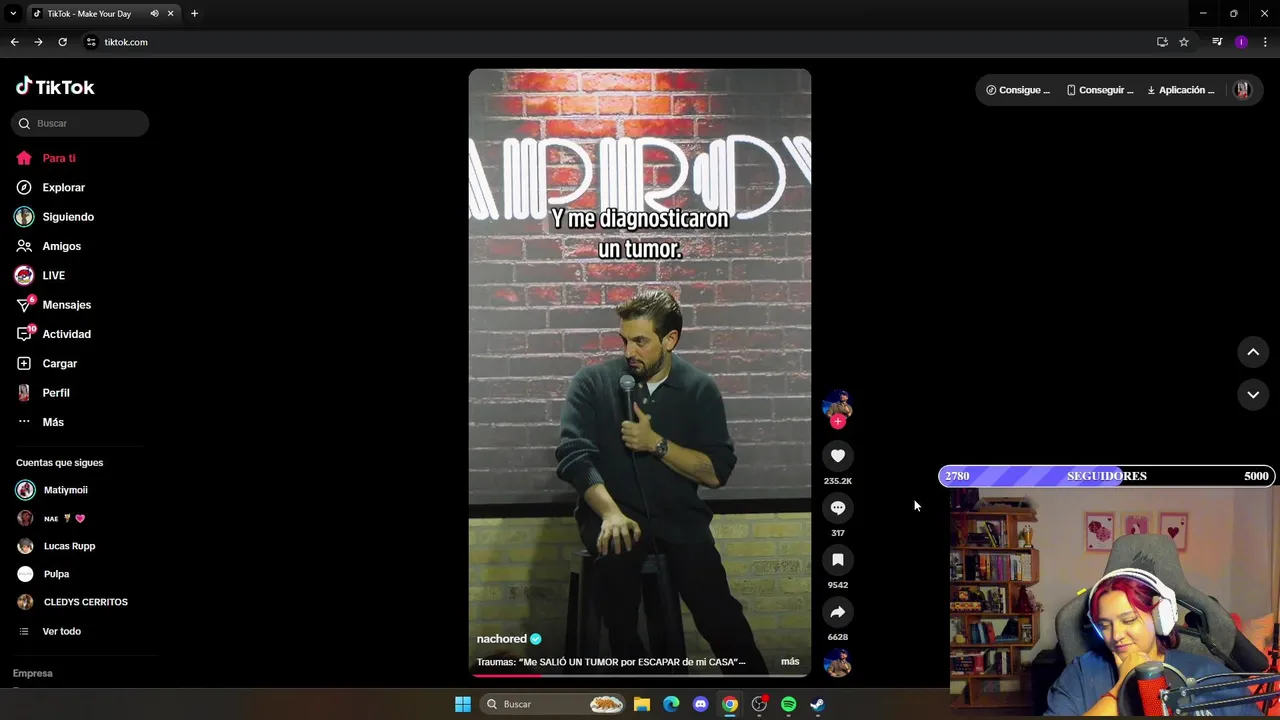Open Spotify from the taskbar
This screenshot has height=720, width=1280.
click(788, 704)
